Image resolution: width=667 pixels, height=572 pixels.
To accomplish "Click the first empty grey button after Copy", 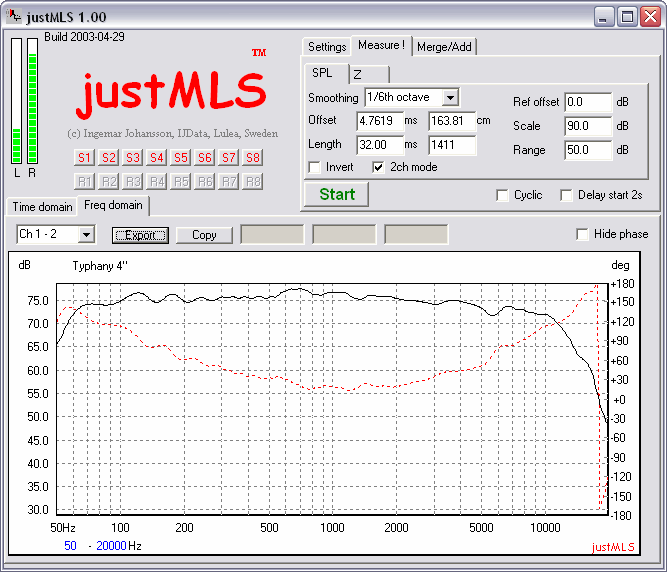I will pos(272,235).
